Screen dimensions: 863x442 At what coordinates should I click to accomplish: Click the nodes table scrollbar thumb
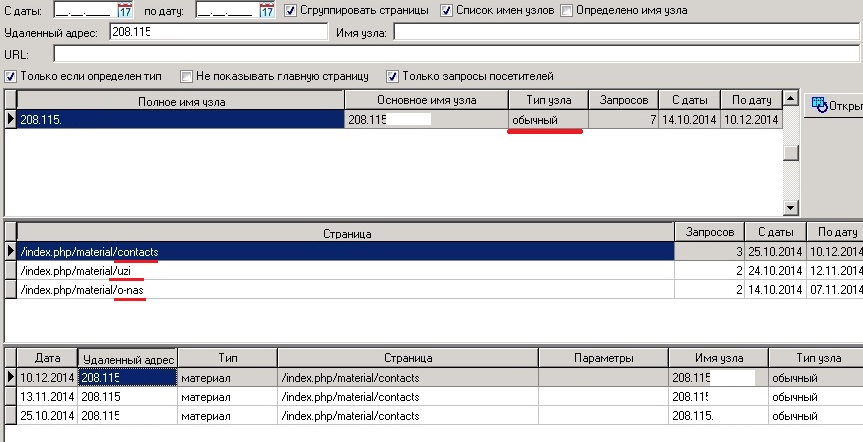point(791,152)
